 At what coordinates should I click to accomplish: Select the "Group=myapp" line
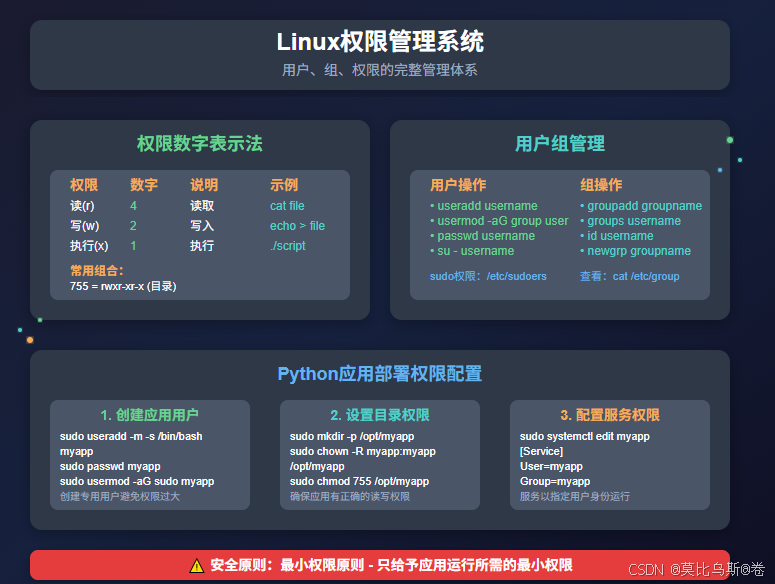555,481
